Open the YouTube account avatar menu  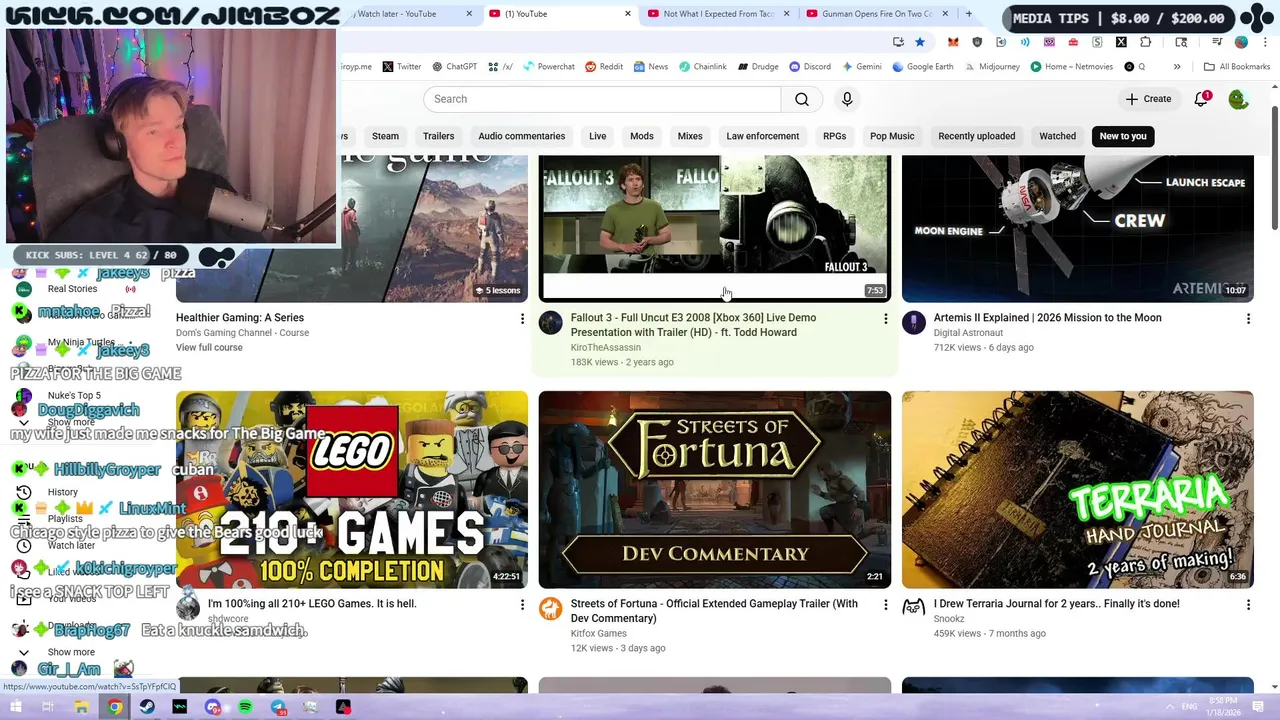pos(1238,99)
